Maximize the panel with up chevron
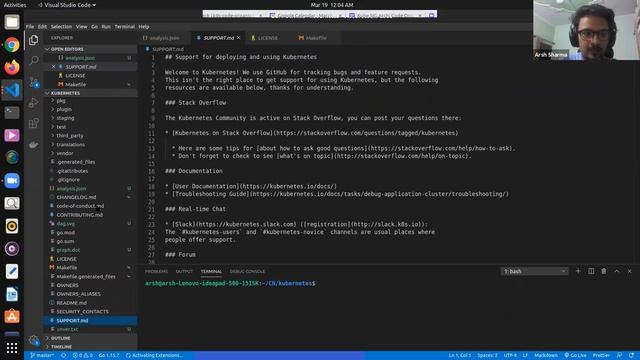The image size is (640, 360). [617, 271]
